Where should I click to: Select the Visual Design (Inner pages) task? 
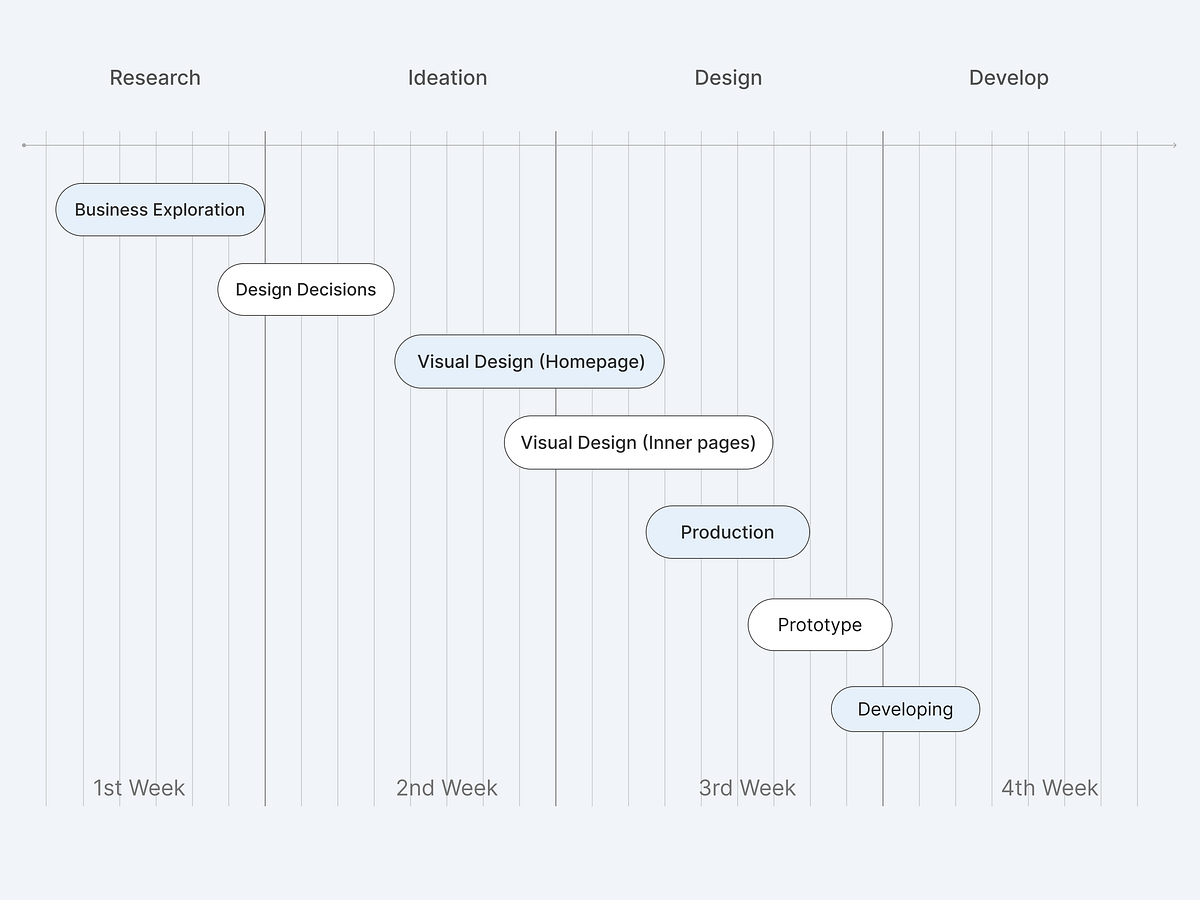coord(638,443)
